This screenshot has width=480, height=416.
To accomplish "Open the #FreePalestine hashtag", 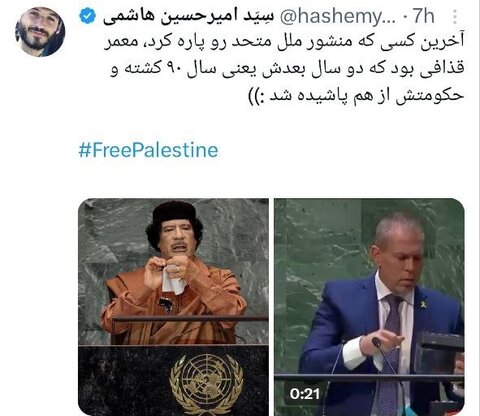I will pyautogui.click(x=149, y=150).
